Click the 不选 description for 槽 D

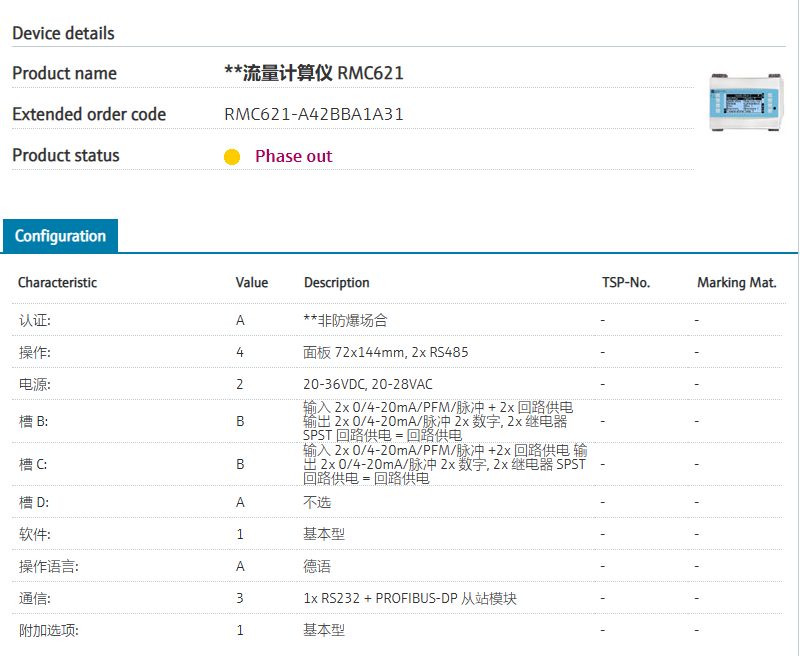317,502
